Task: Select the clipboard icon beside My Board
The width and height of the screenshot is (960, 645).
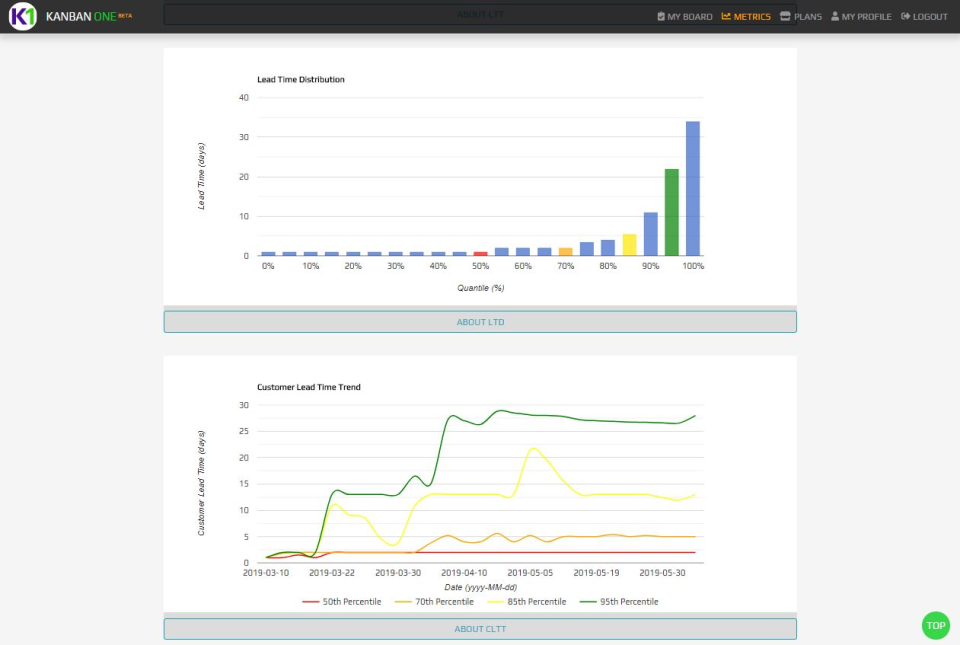Action: pos(661,16)
